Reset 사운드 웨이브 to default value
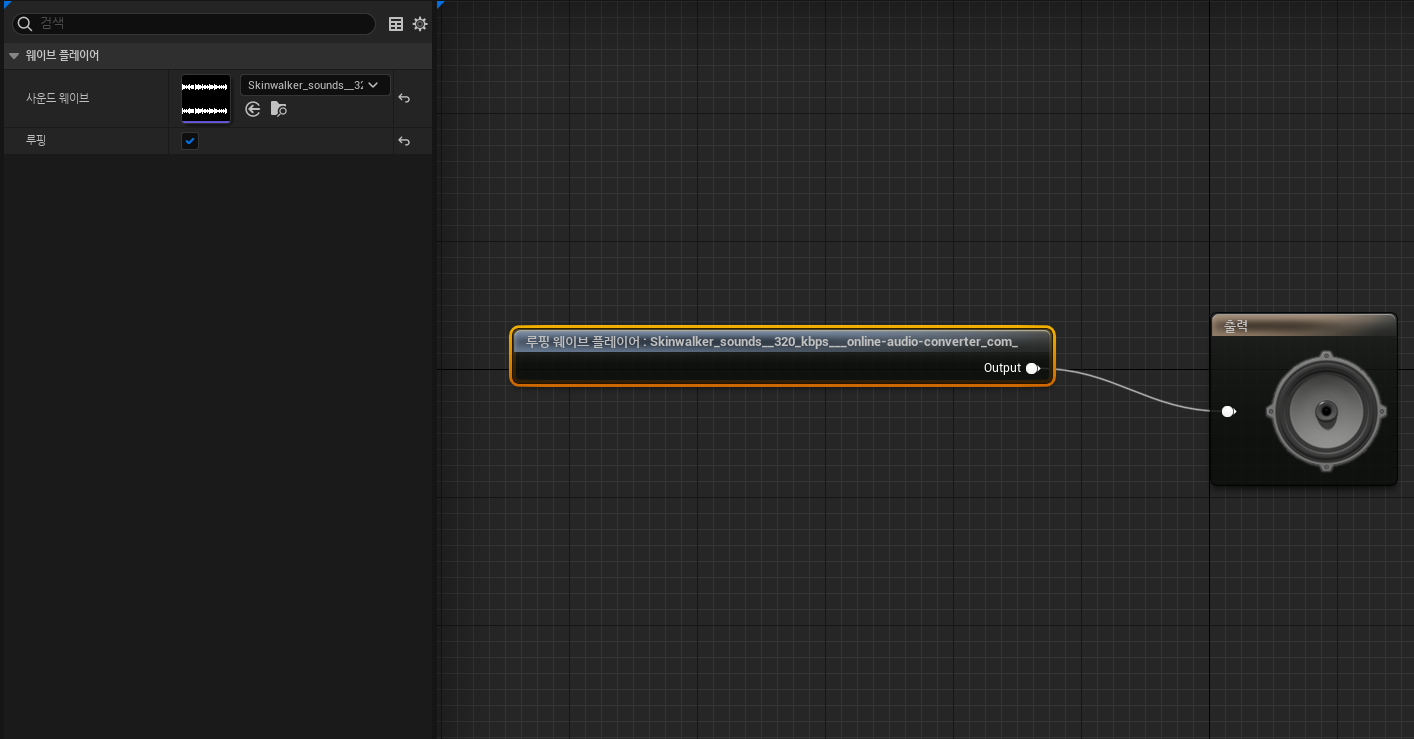Screen dimensions: 1414x739 tap(404, 98)
